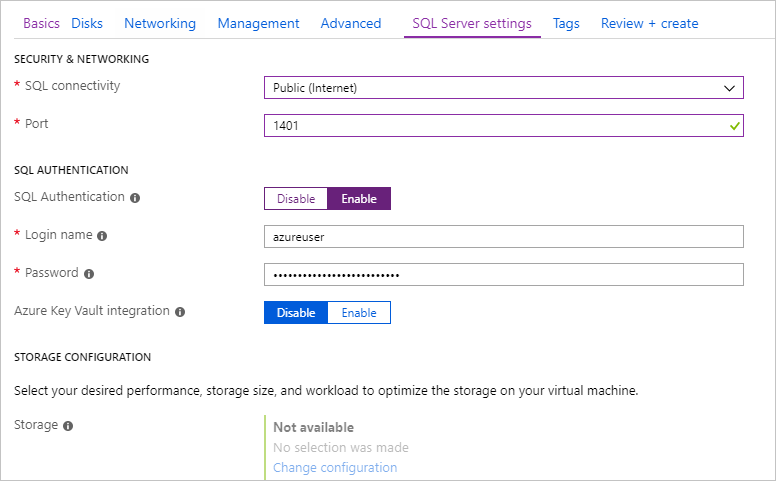
Task: Click into the Password field
Action: (x=503, y=274)
